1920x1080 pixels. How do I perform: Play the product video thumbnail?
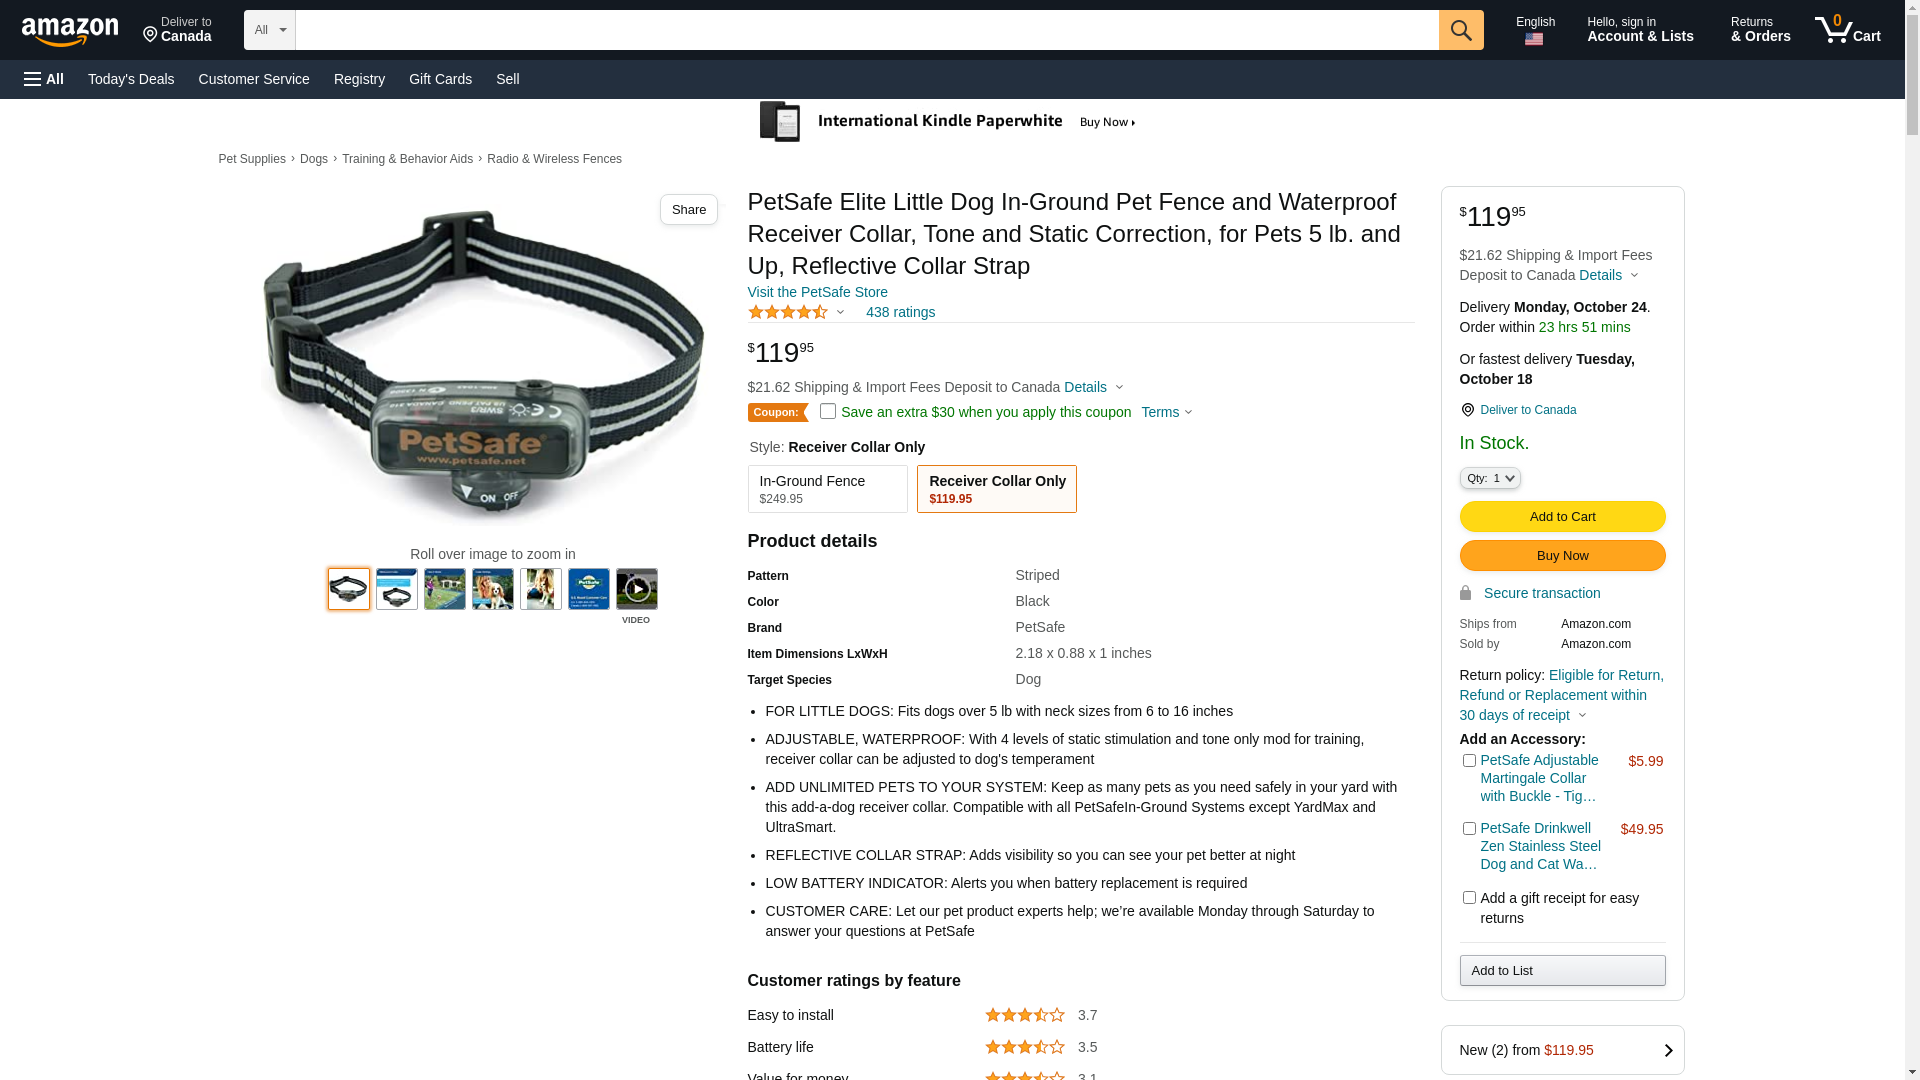click(x=636, y=590)
